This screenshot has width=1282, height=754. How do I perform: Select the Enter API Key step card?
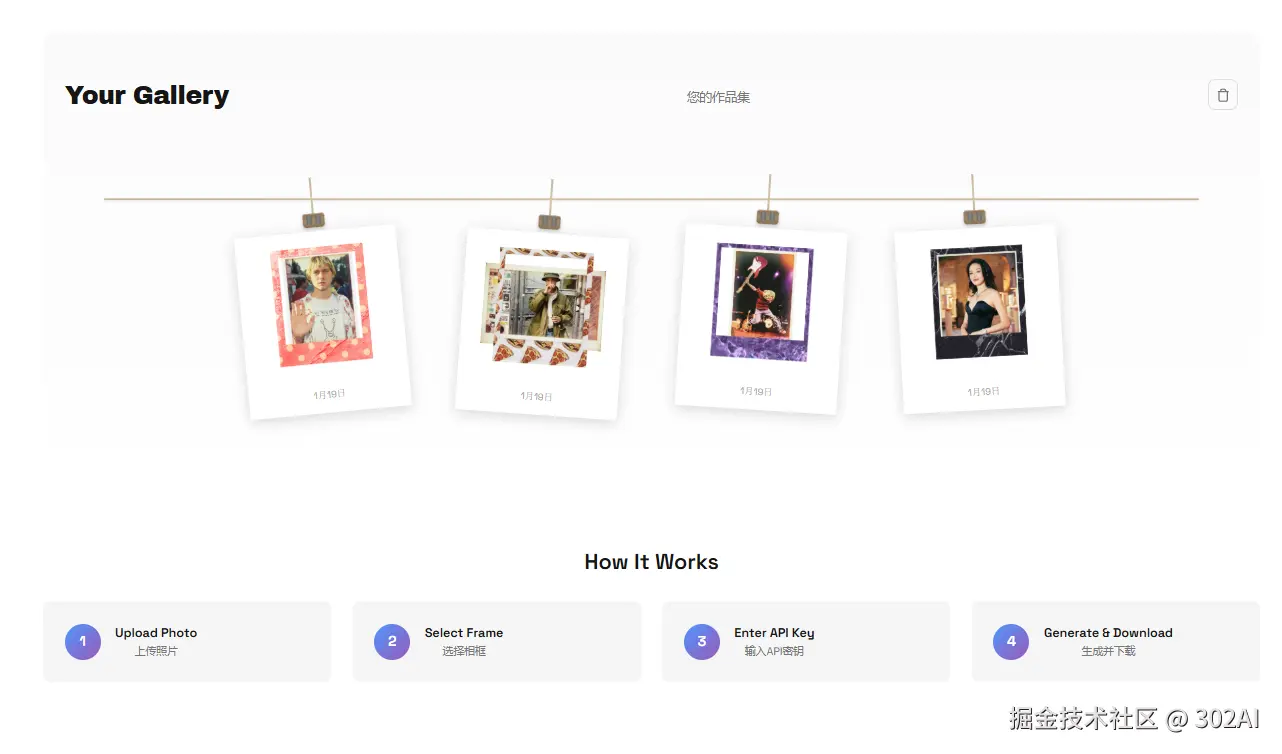pyautogui.click(x=806, y=642)
